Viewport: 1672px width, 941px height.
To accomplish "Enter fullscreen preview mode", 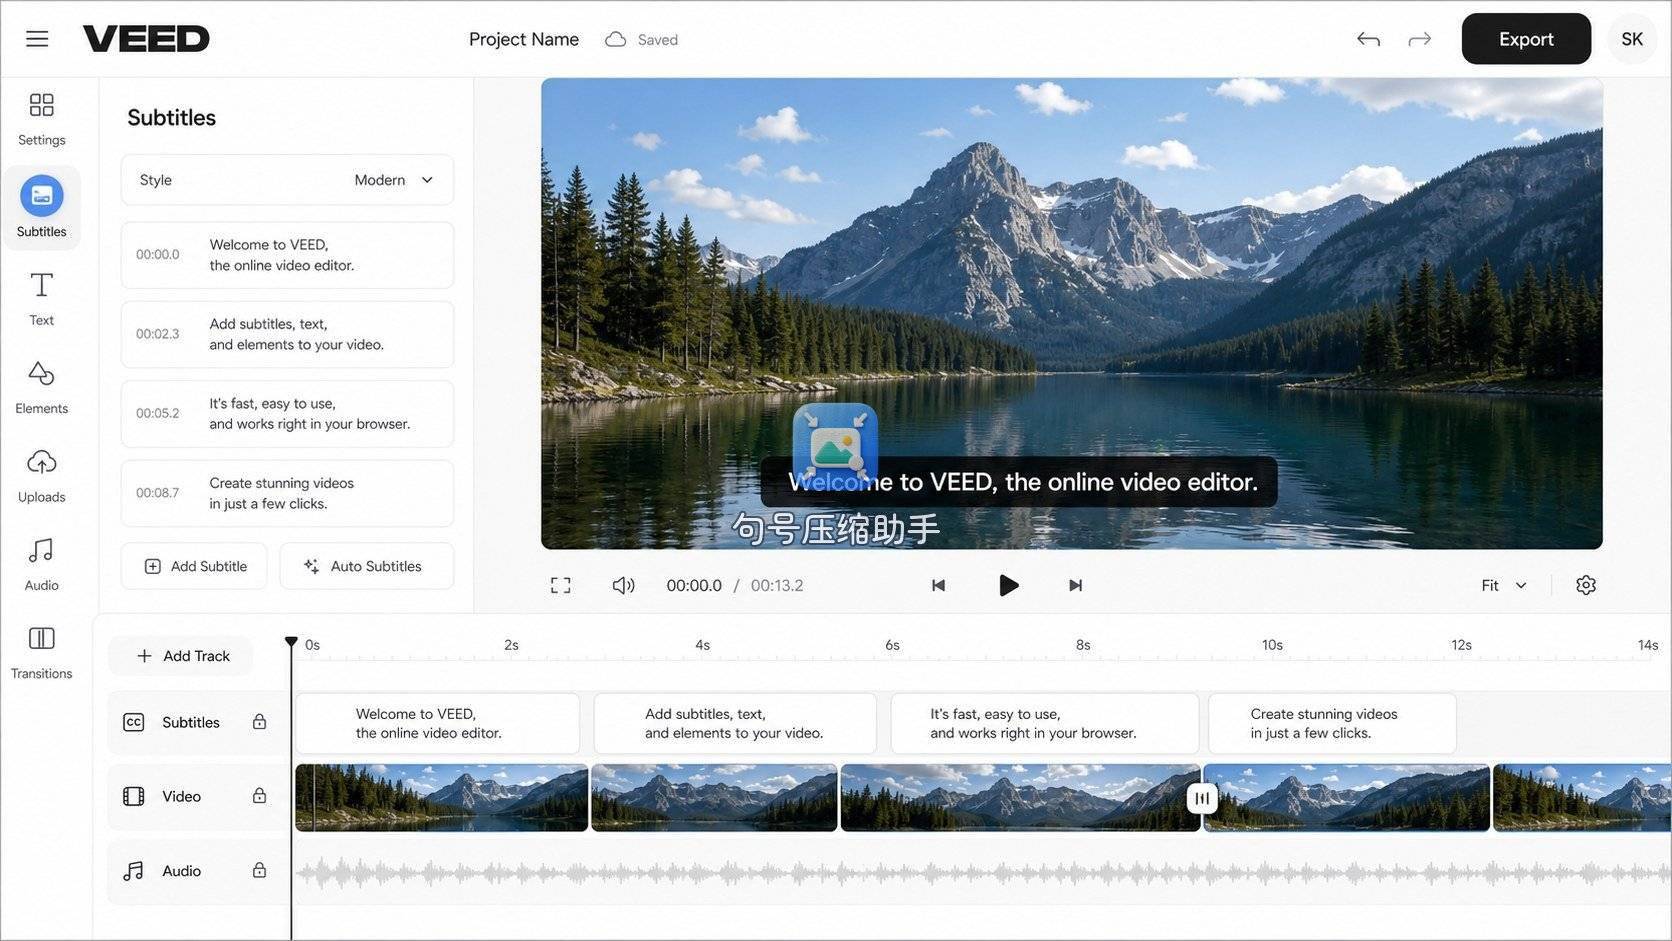I will coord(561,585).
